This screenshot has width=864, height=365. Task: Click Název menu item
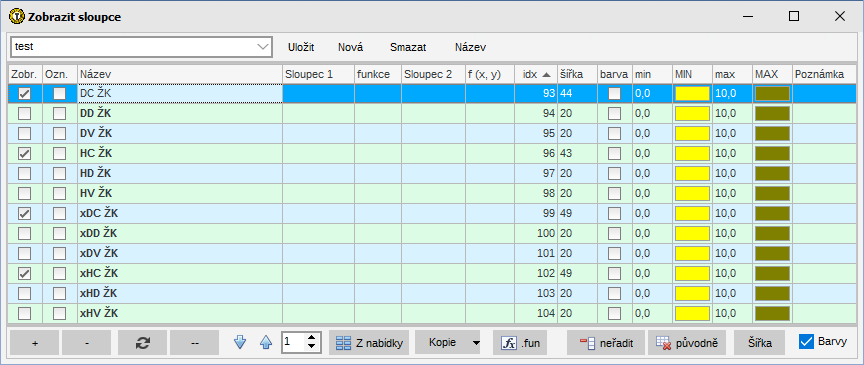[x=471, y=47]
